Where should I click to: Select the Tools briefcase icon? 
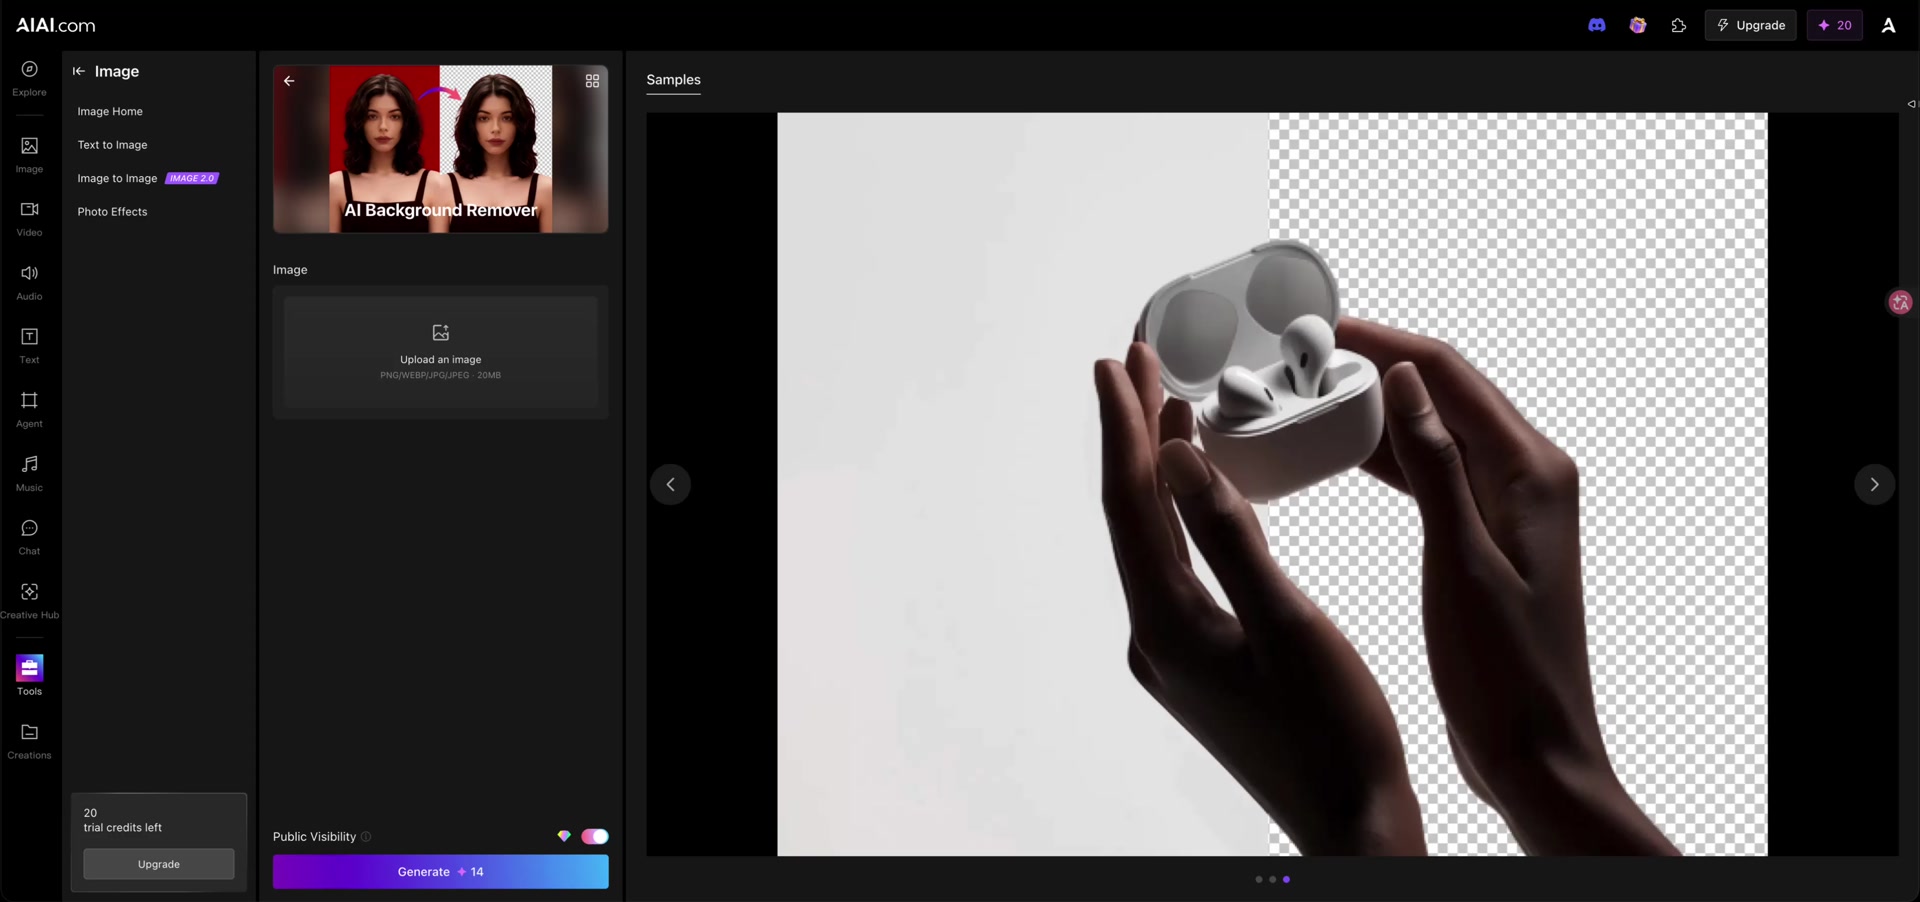[x=29, y=668]
